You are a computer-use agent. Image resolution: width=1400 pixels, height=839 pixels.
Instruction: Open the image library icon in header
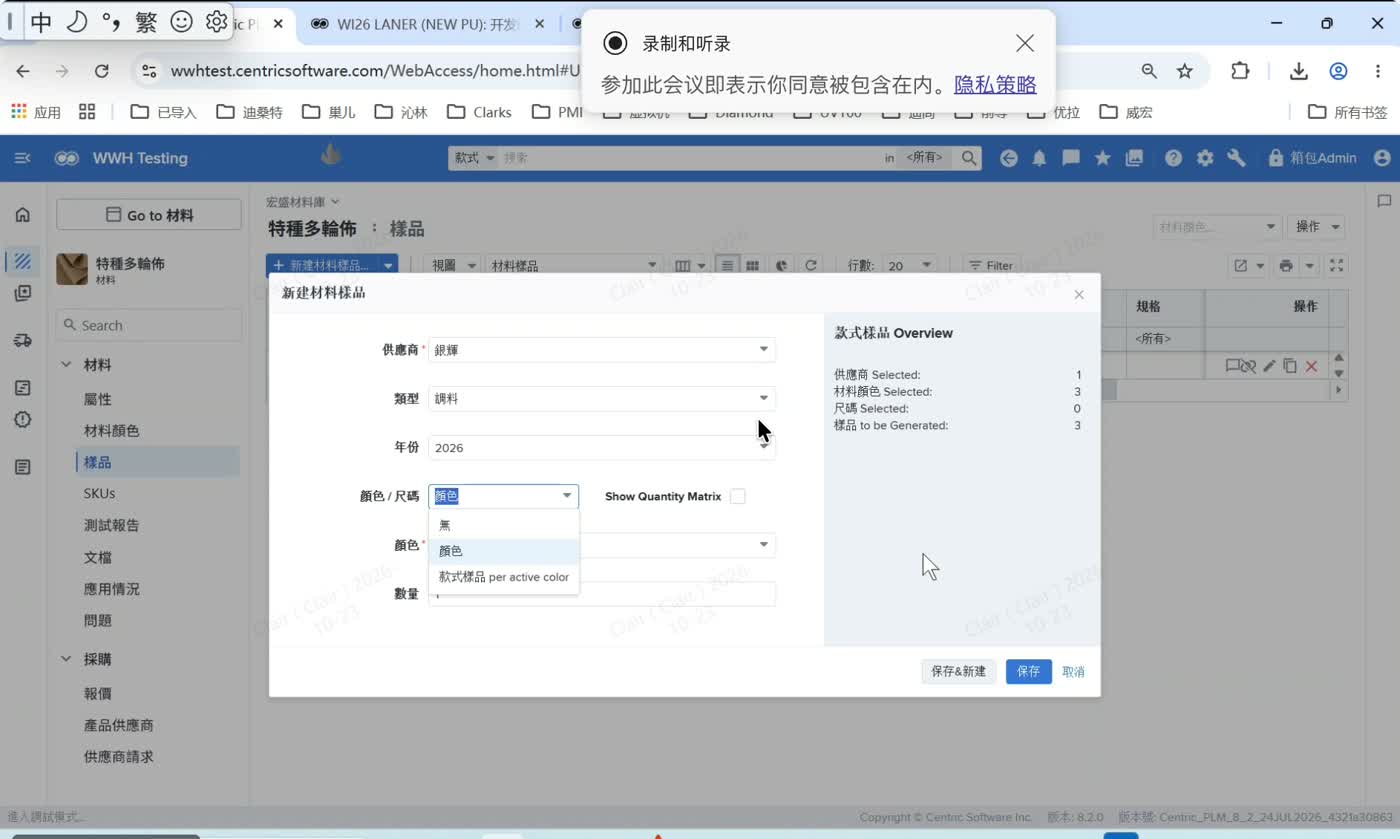point(1134,158)
